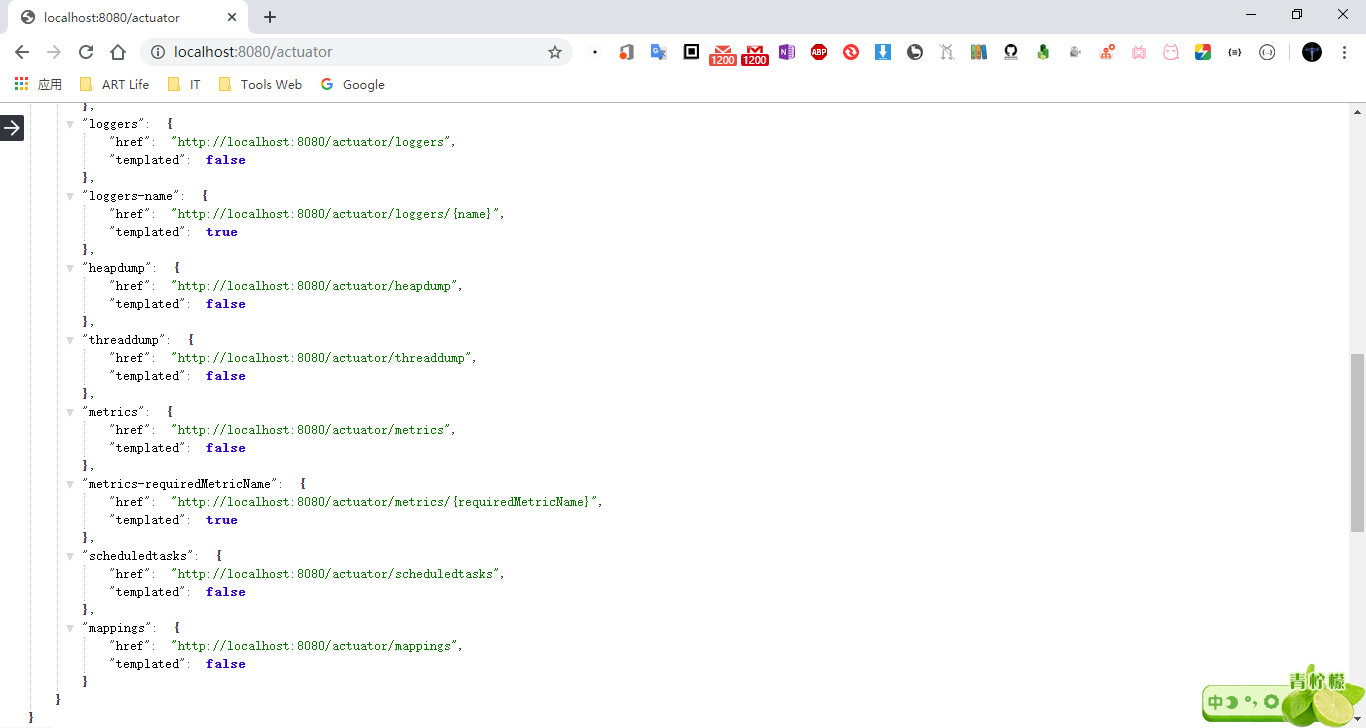Reload the actuator page
Screen dimensions: 1366x728
(86, 52)
